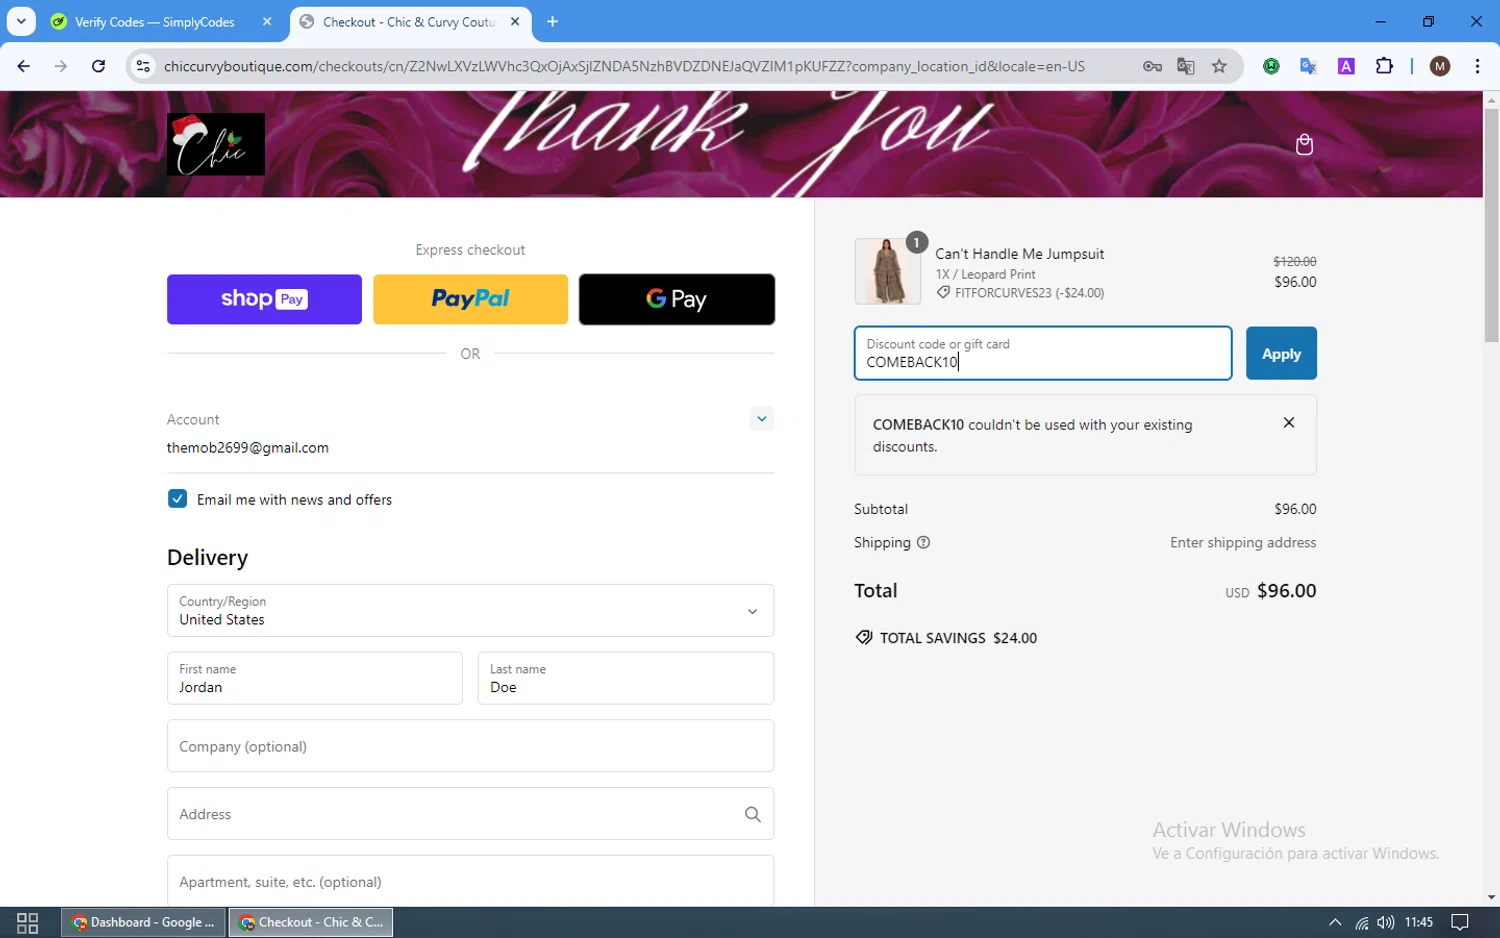
Task: Click the 11:45 system clock
Action: pyautogui.click(x=1419, y=922)
